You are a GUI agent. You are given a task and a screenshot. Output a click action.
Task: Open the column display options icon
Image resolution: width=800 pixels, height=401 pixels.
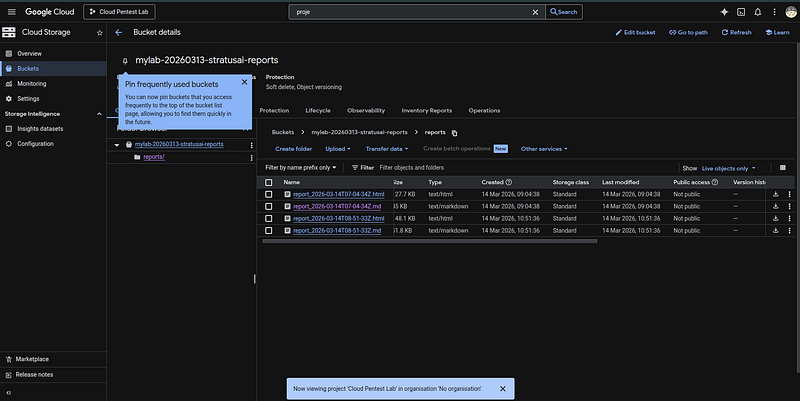(783, 167)
